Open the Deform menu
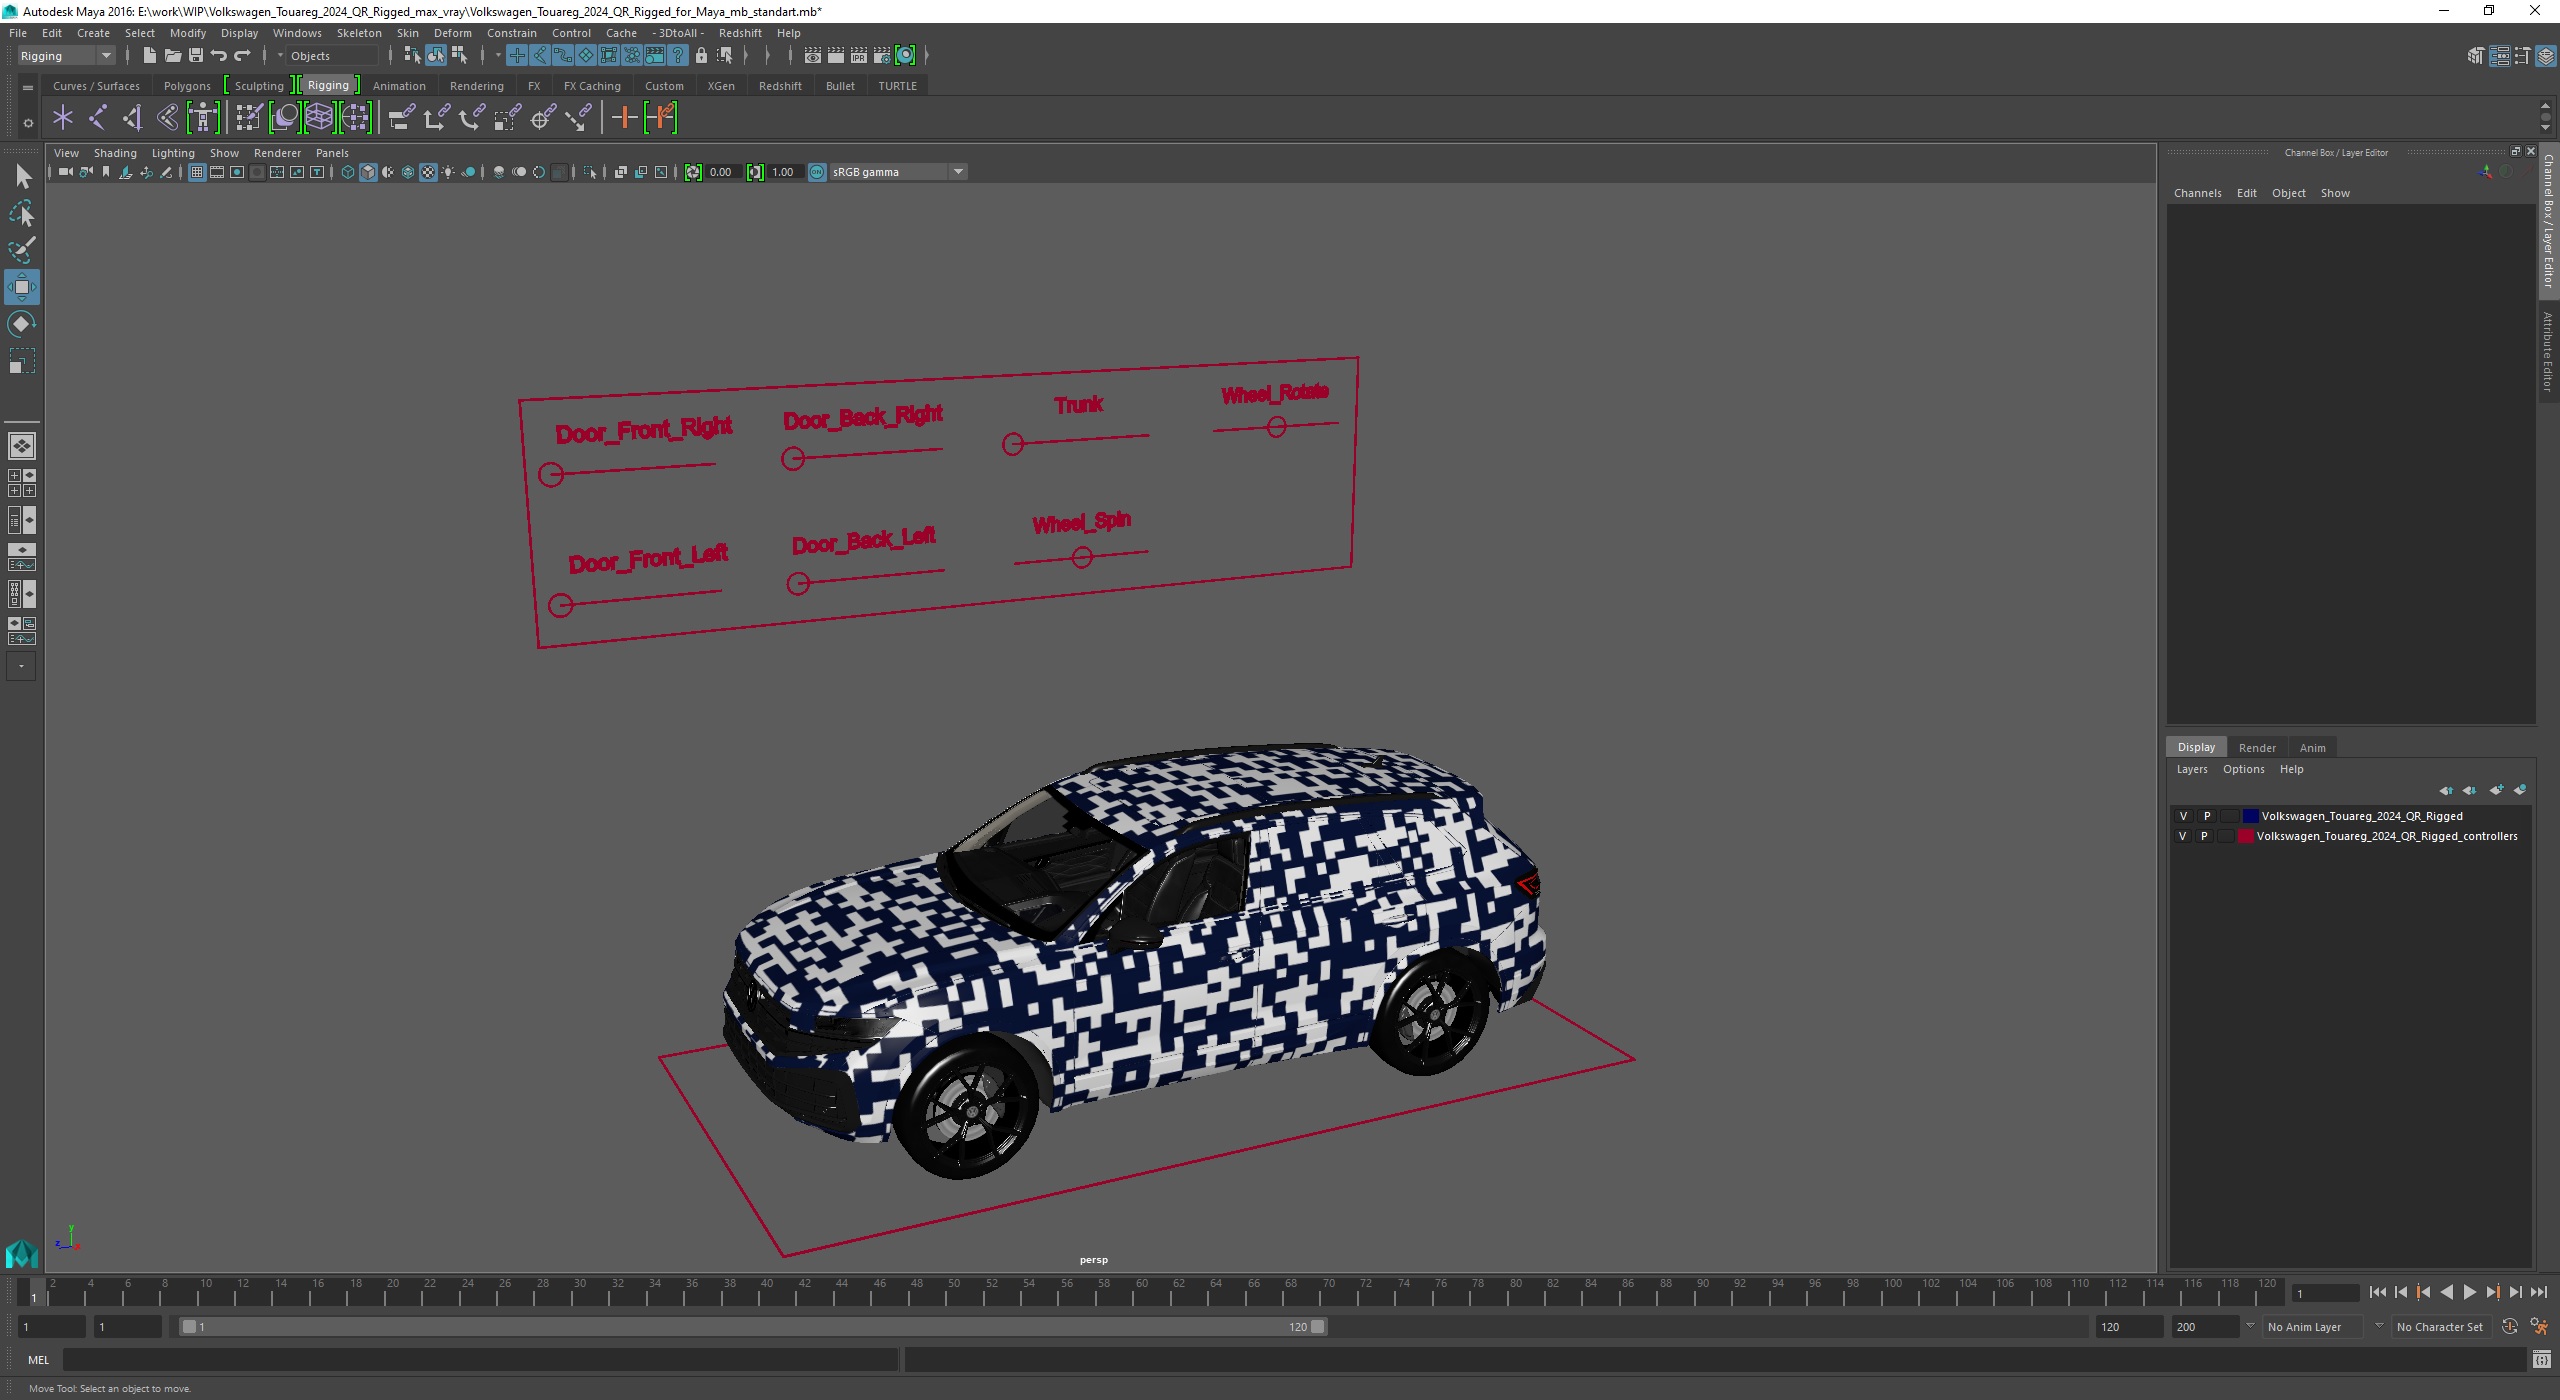 452,33
